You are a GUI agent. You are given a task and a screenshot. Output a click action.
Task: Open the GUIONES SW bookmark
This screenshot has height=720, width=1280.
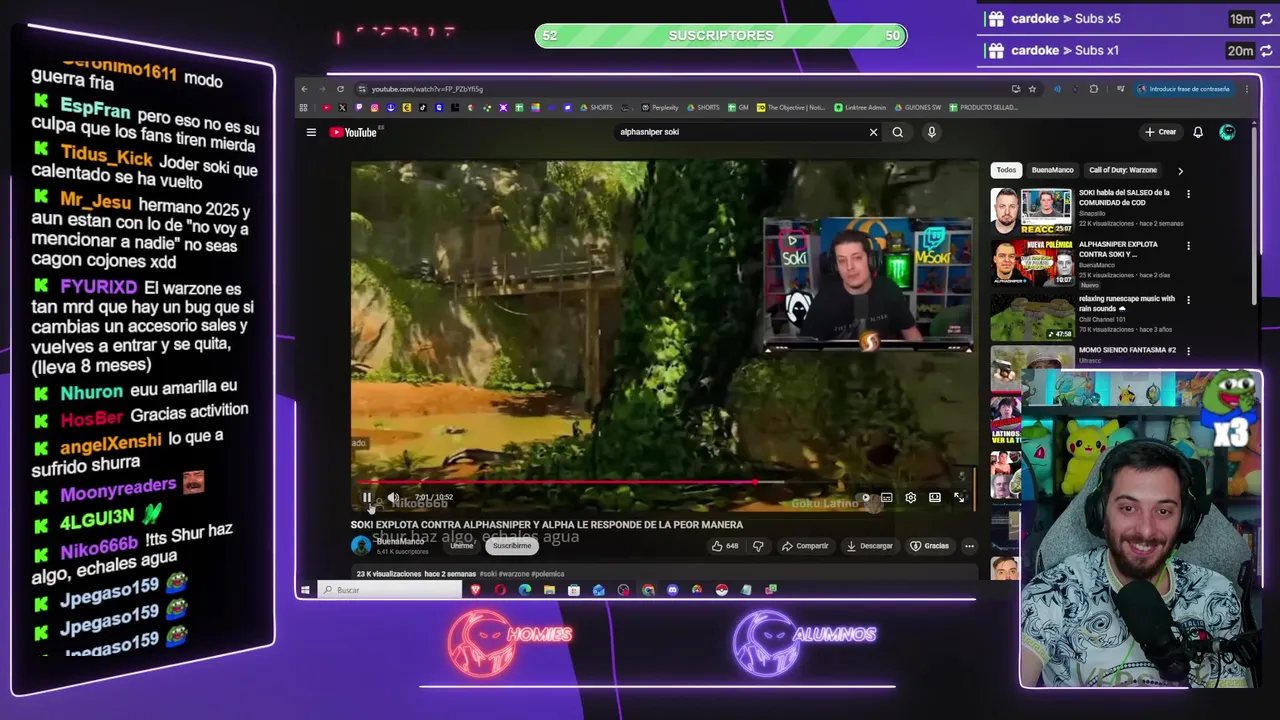pos(918,107)
